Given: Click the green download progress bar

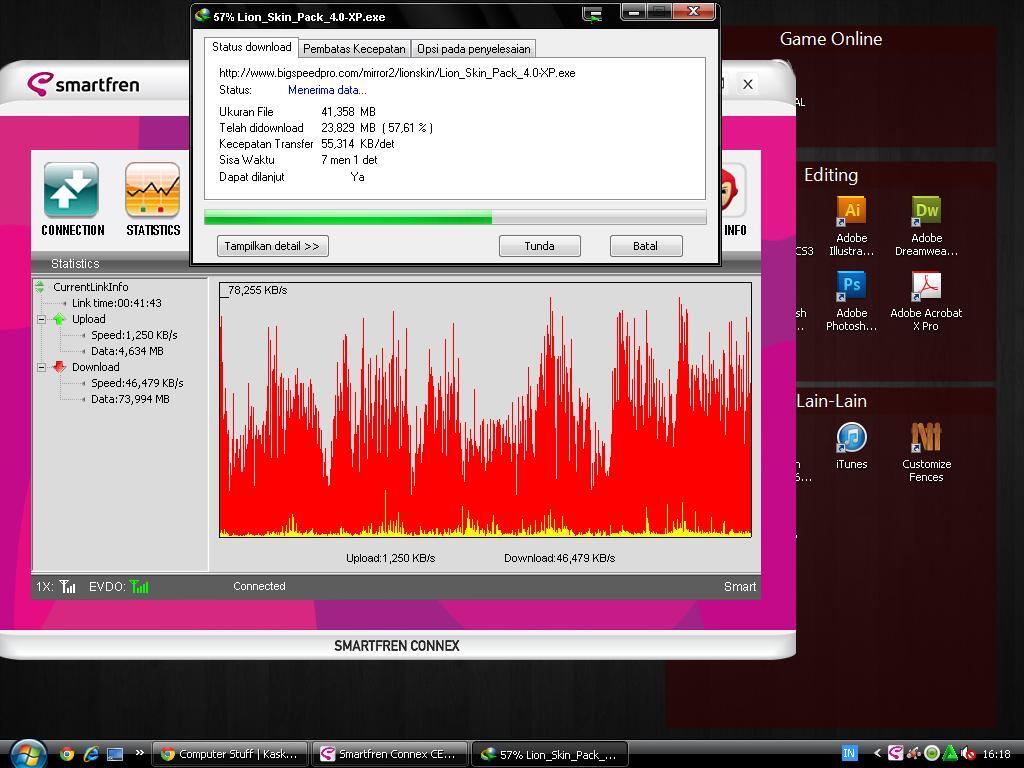Looking at the screenshot, I should [x=348, y=217].
